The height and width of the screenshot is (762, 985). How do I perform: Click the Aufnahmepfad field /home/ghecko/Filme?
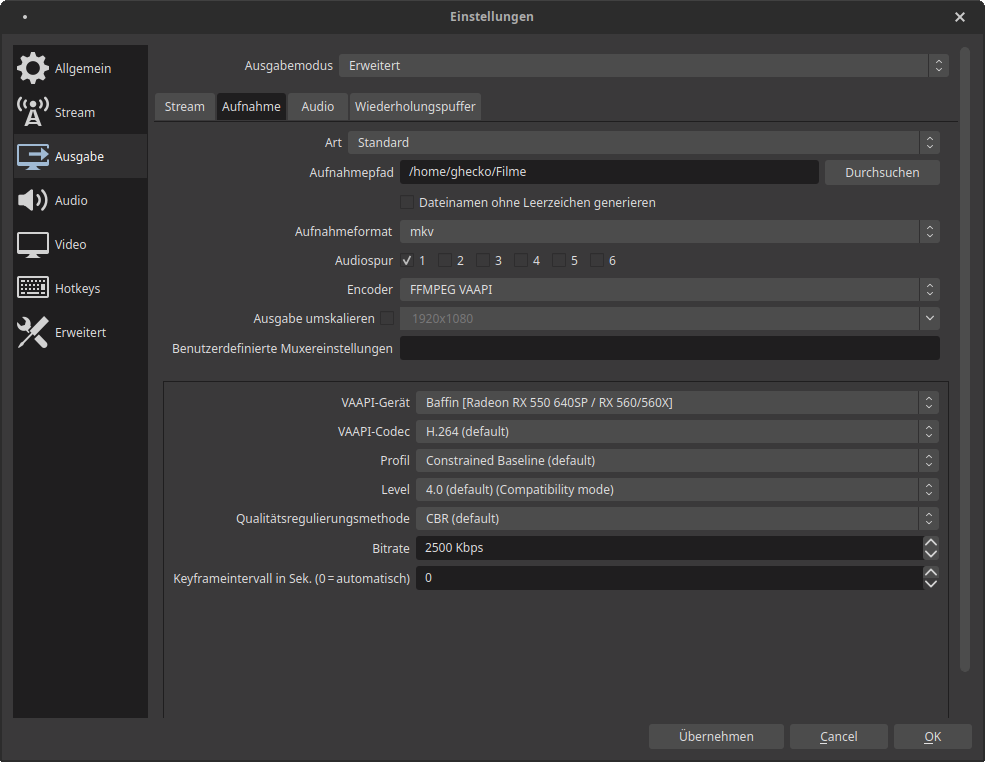tap(609, 172)
